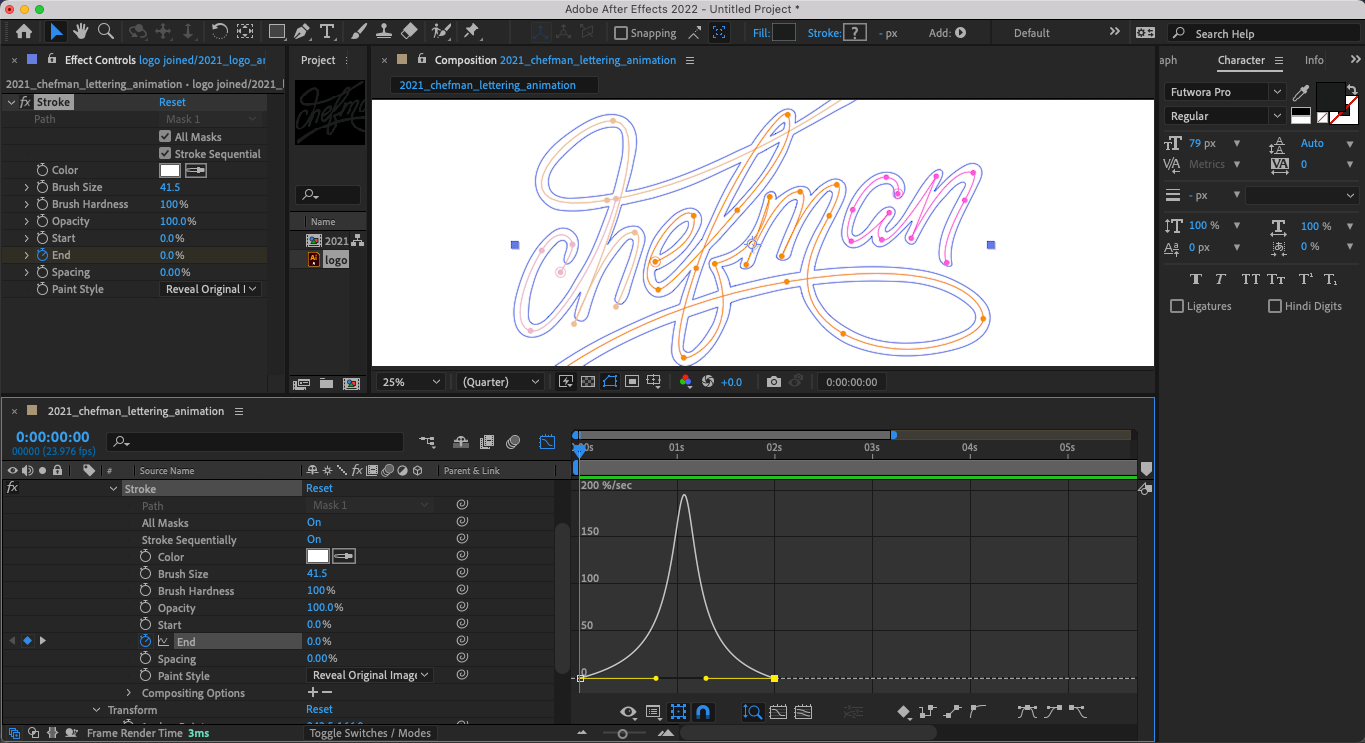Toggle the End stopwatch in Effect Controls
The width and height of the screenshot is (1365, 743).
(42, 255)
